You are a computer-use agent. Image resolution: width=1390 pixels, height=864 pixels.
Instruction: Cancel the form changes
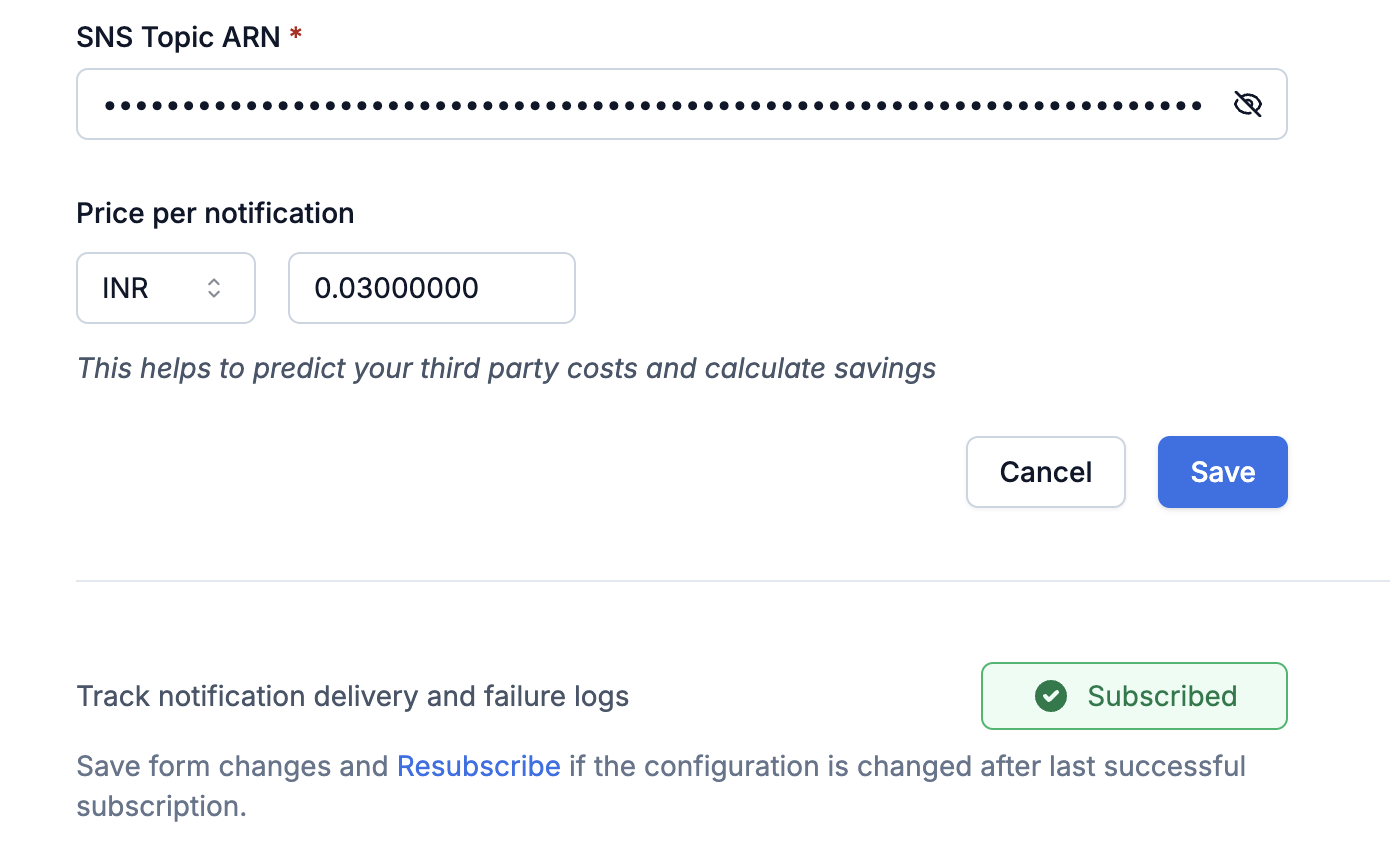click(x=1046, y=472)
